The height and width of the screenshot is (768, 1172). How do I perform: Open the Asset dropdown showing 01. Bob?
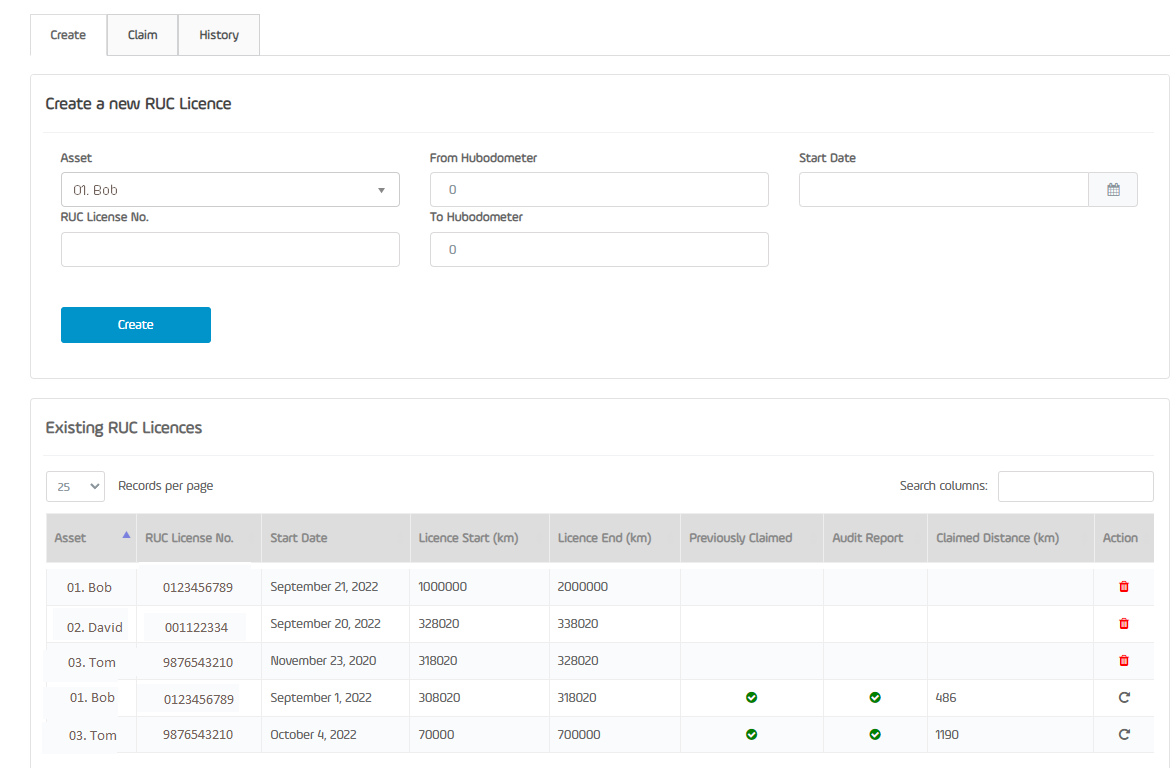230,190
